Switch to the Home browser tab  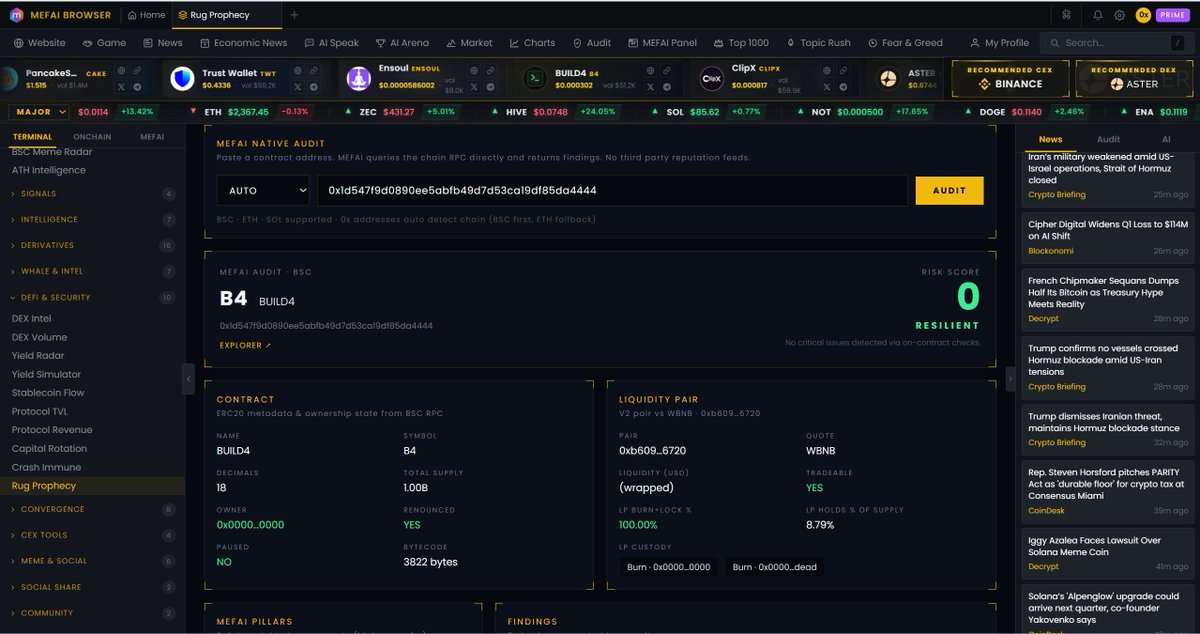[146, 15]
